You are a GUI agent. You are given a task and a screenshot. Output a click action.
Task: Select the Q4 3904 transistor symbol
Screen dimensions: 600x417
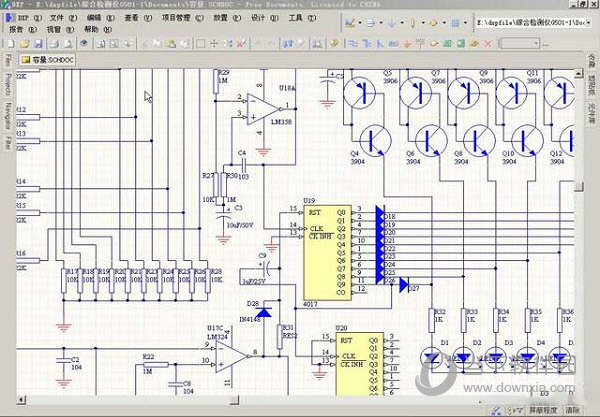(x=375, y=140)
